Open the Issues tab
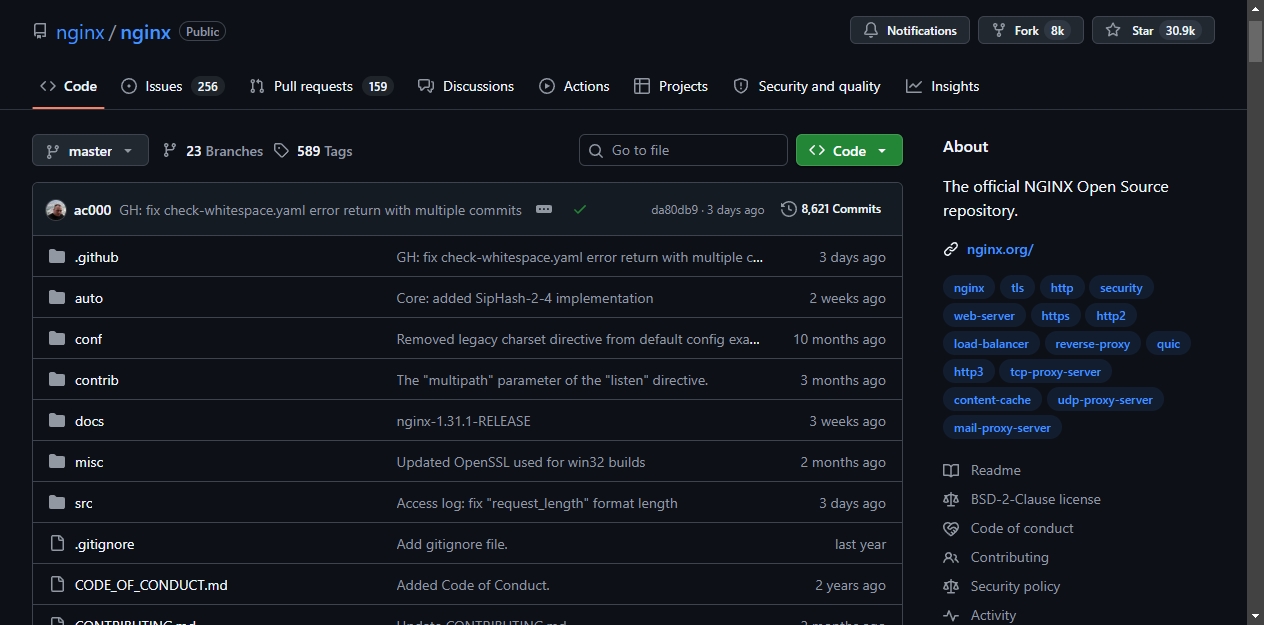The width and height of the screenshot is (1264, 625). coord(172,86)
